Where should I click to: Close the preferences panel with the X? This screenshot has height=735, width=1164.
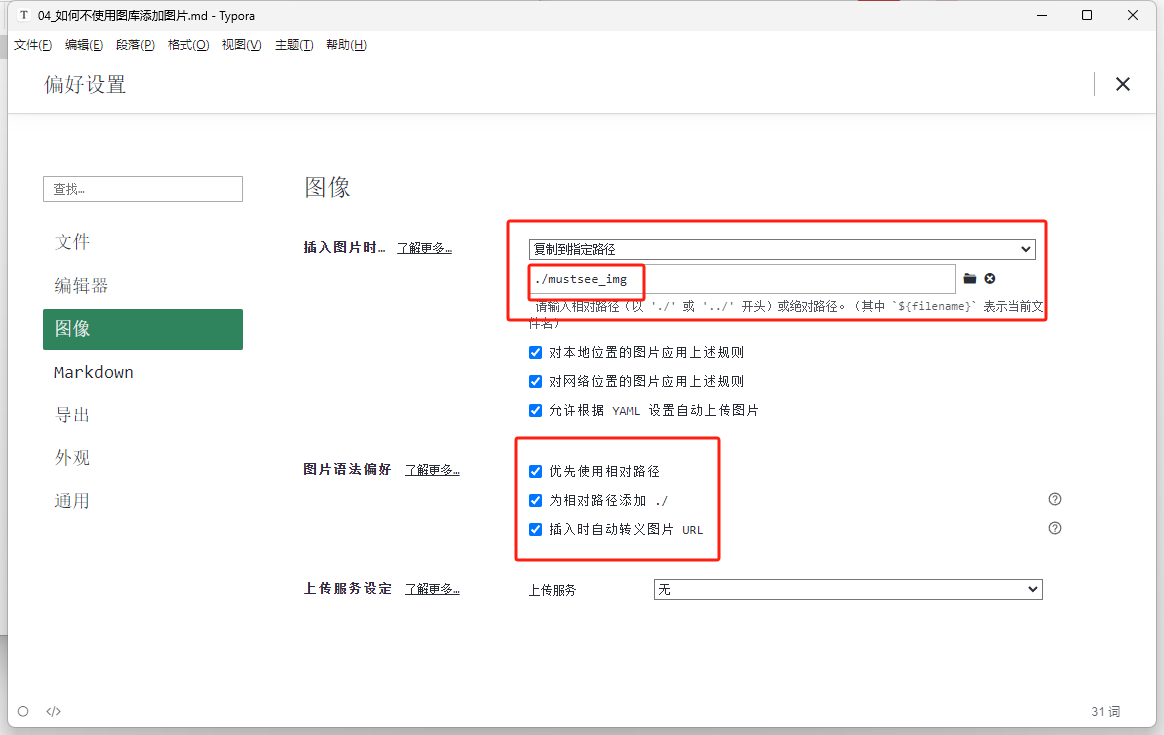click(1122, 84)
